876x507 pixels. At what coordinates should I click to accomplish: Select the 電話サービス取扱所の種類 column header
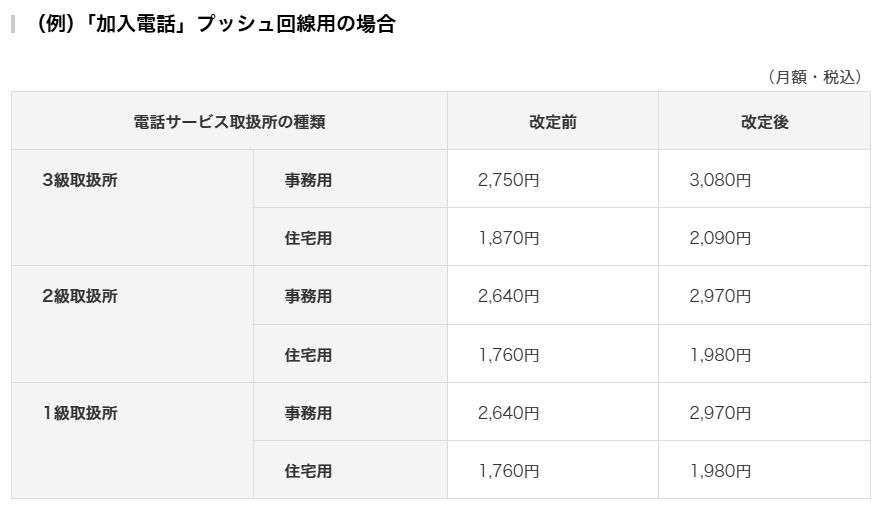229,122
